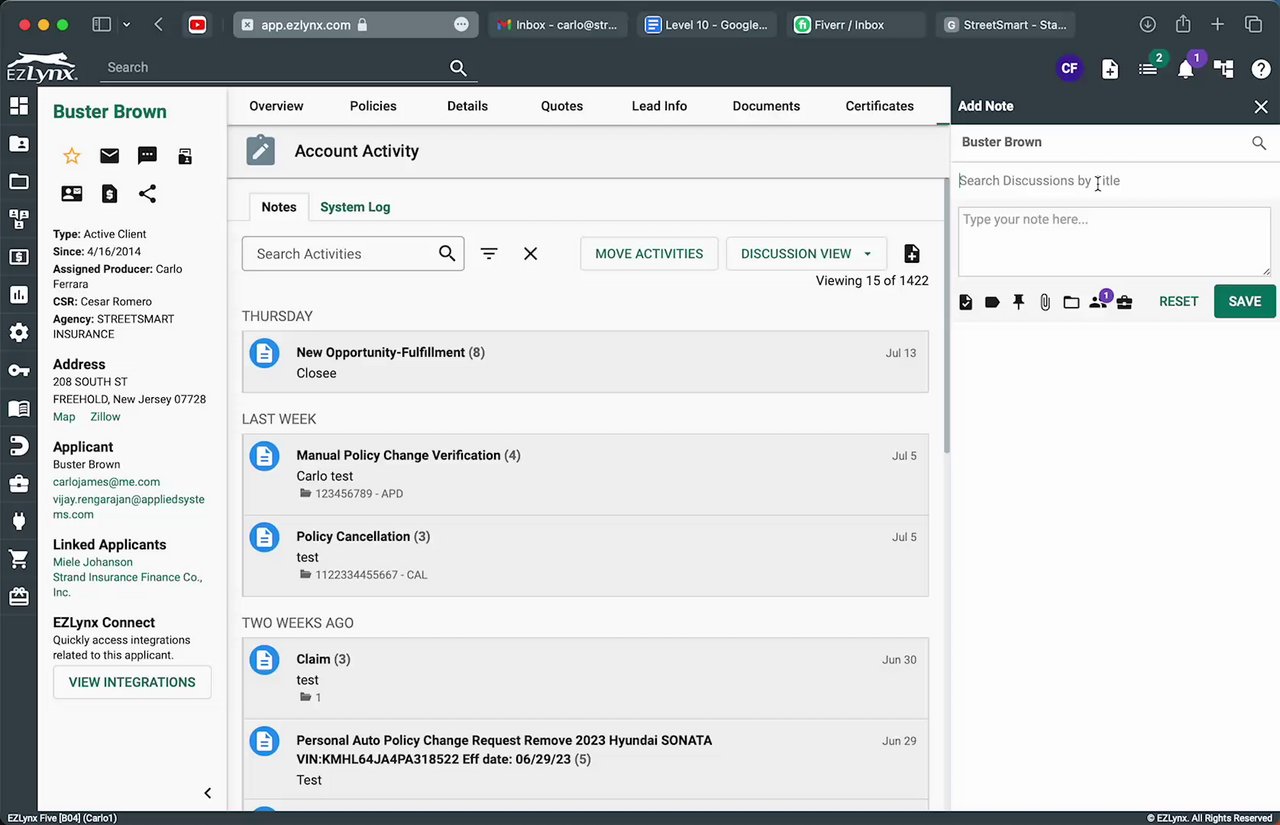Save the note with SAVE button
1280x825 pixels.
pos(1245,301)
